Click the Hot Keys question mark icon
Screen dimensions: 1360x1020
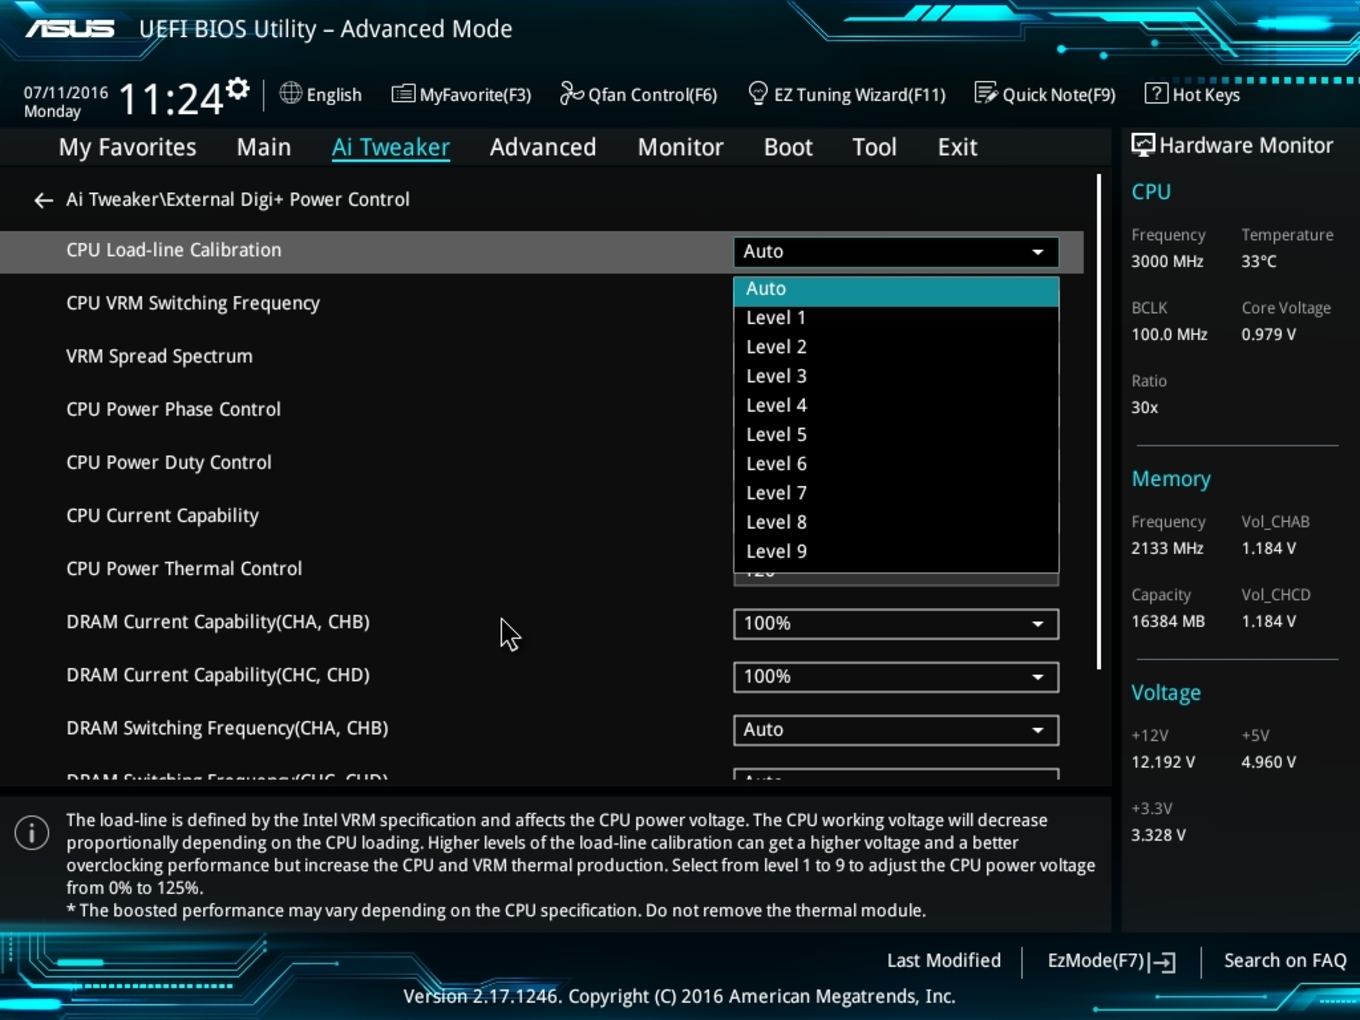(x=1156, y=93)
